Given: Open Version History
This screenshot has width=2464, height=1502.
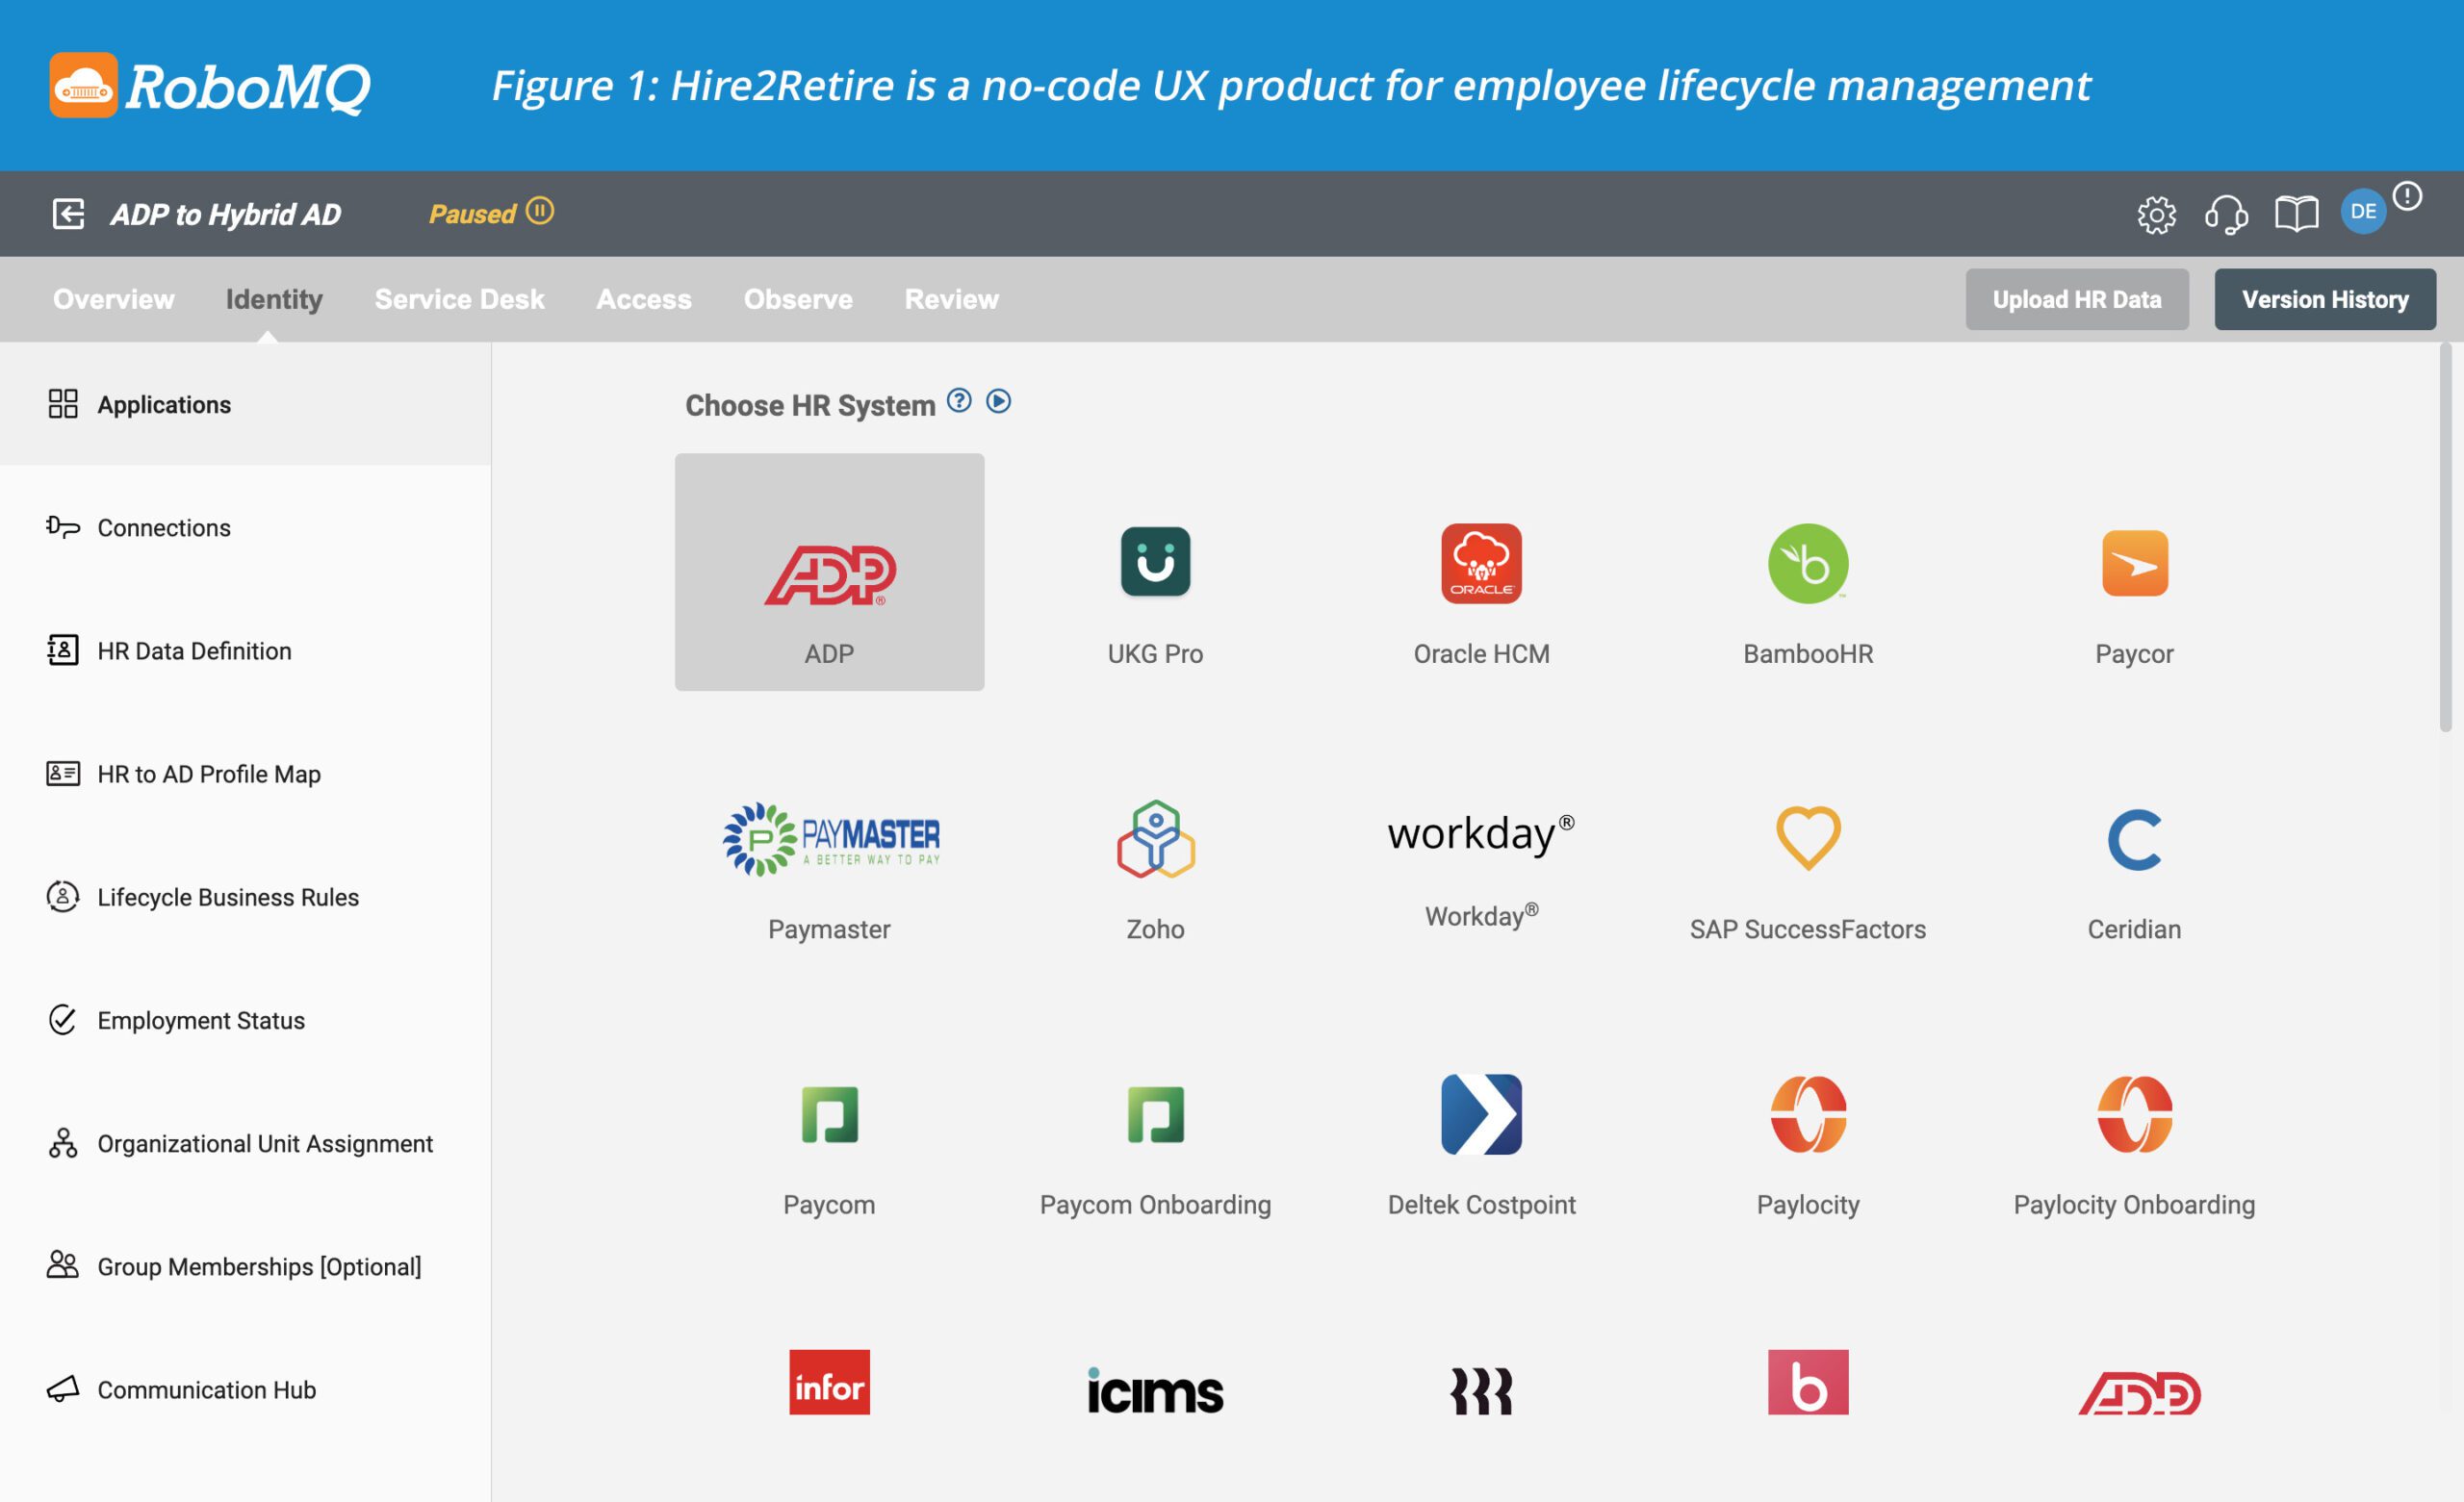Looking at the screenshot, I should pos(2325,299).
